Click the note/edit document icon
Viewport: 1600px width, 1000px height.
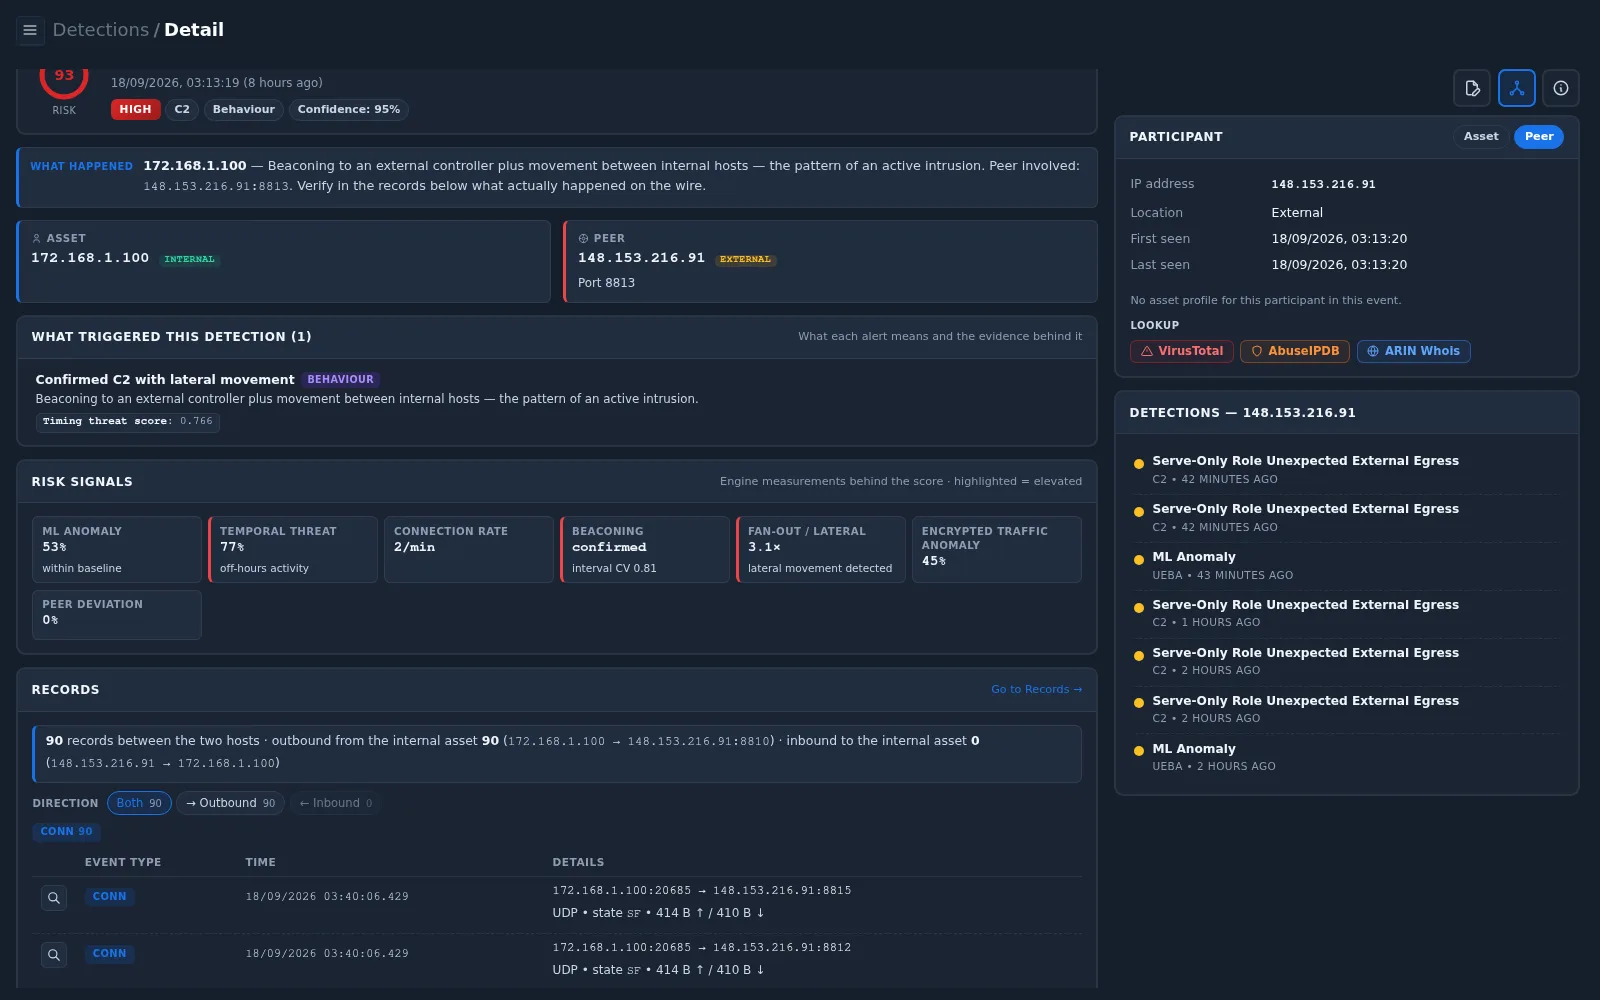1472,88
